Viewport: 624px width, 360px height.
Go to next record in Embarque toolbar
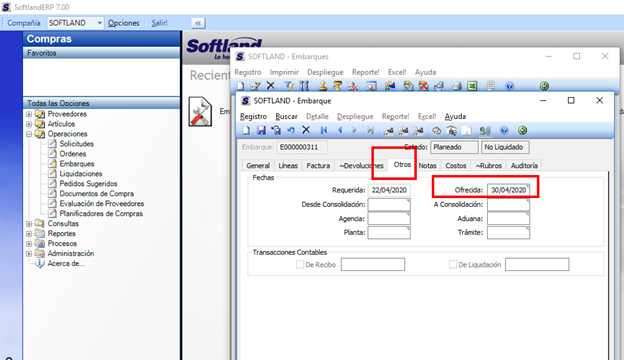(x=354, y=130)
